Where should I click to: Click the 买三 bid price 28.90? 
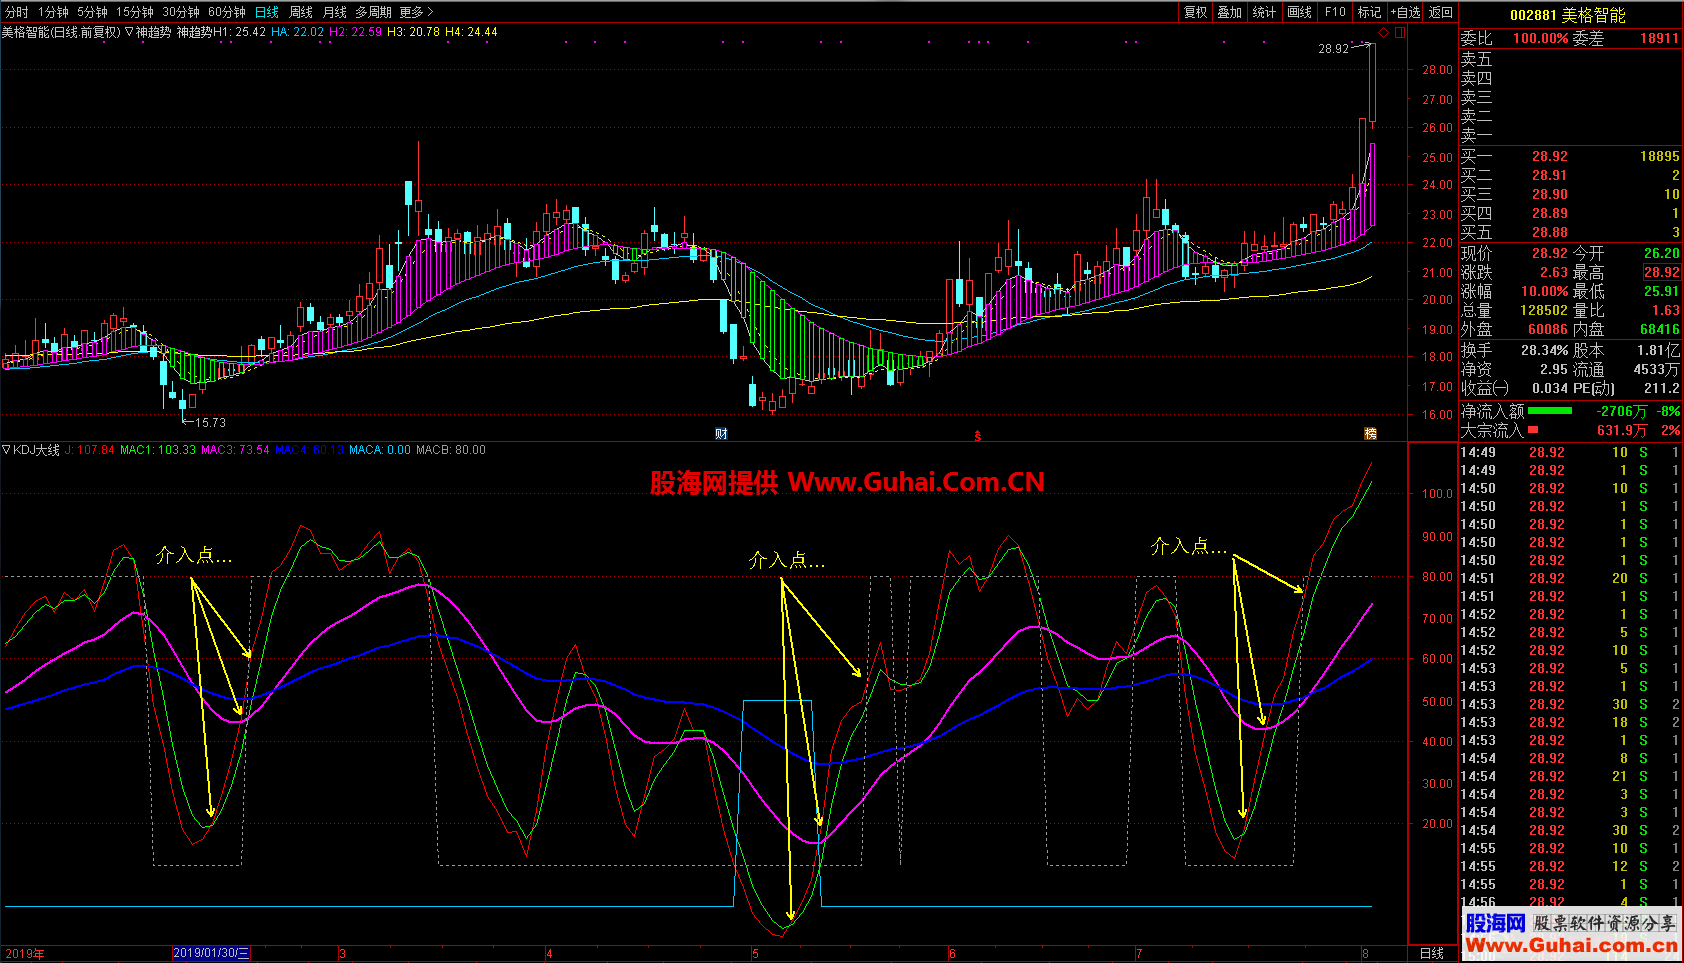pyautogui.click(x=1550, y=194)
